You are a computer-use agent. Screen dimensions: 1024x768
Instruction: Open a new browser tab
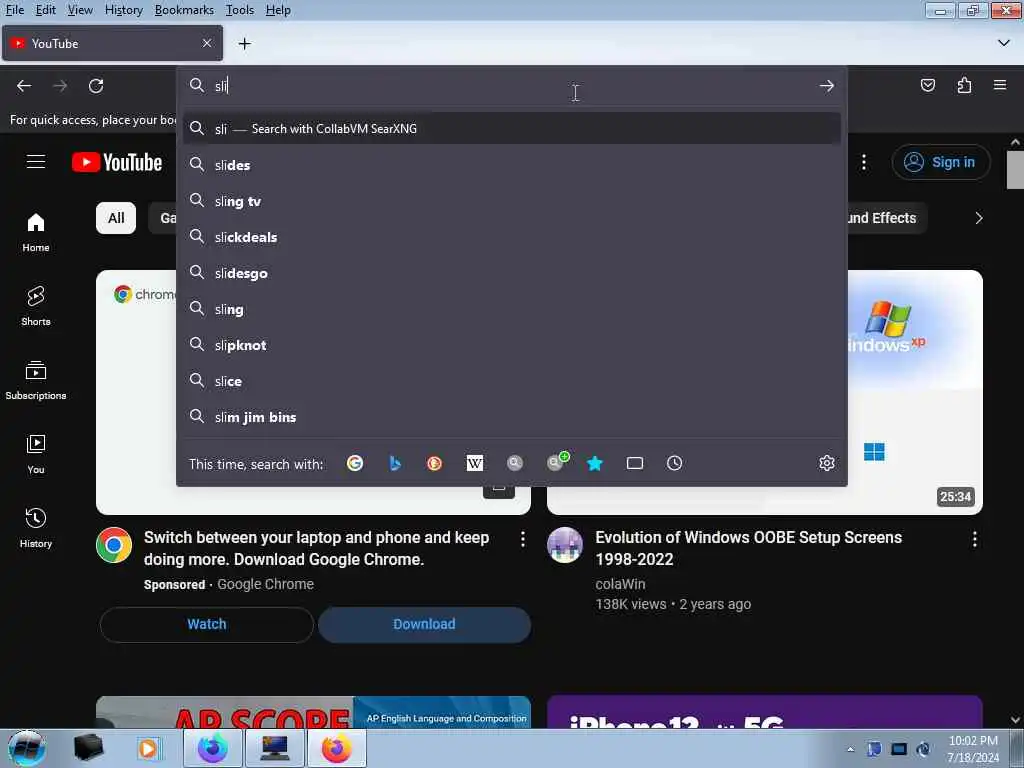tap(245, 44)
